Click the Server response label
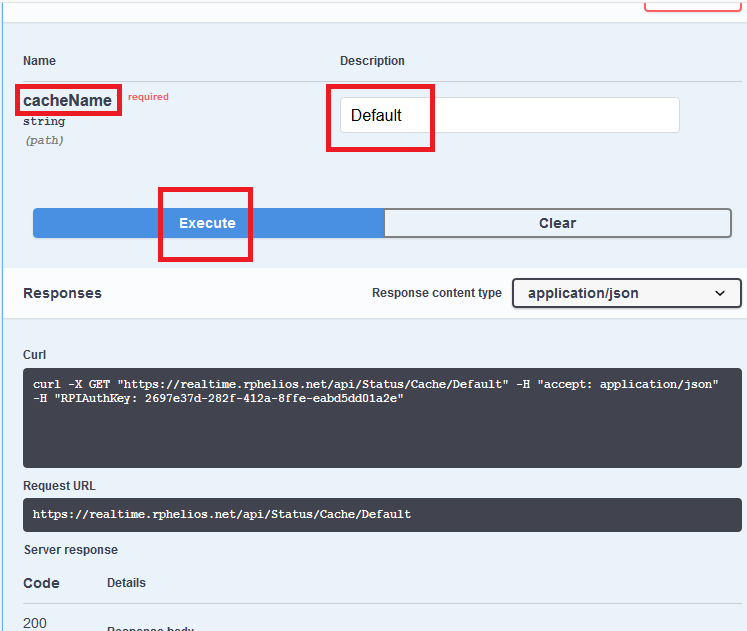This screenshot has height=631, width=747. point(70,550)
